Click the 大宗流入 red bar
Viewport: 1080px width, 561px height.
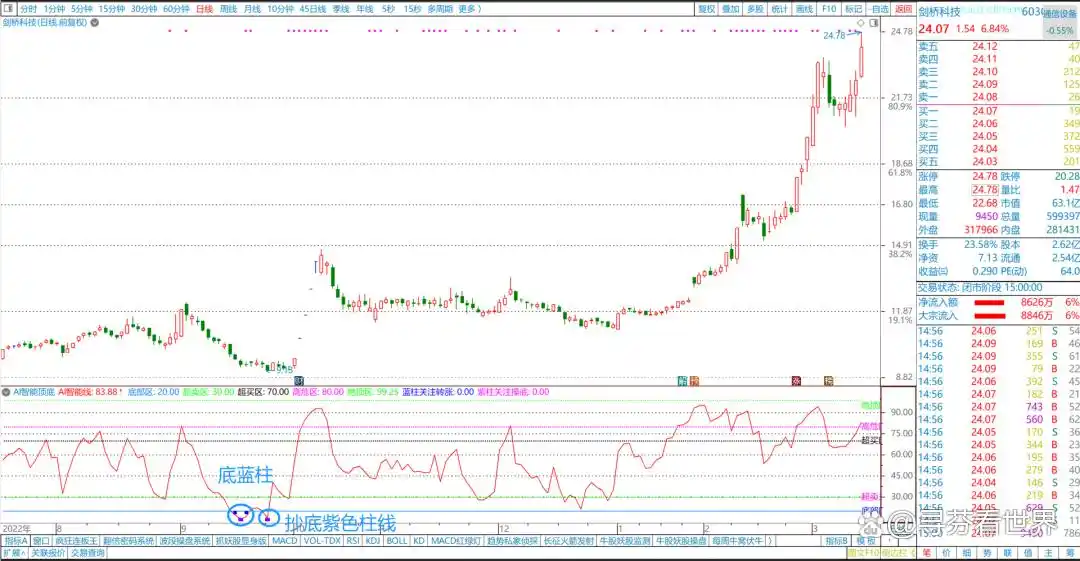pos(988,316)
